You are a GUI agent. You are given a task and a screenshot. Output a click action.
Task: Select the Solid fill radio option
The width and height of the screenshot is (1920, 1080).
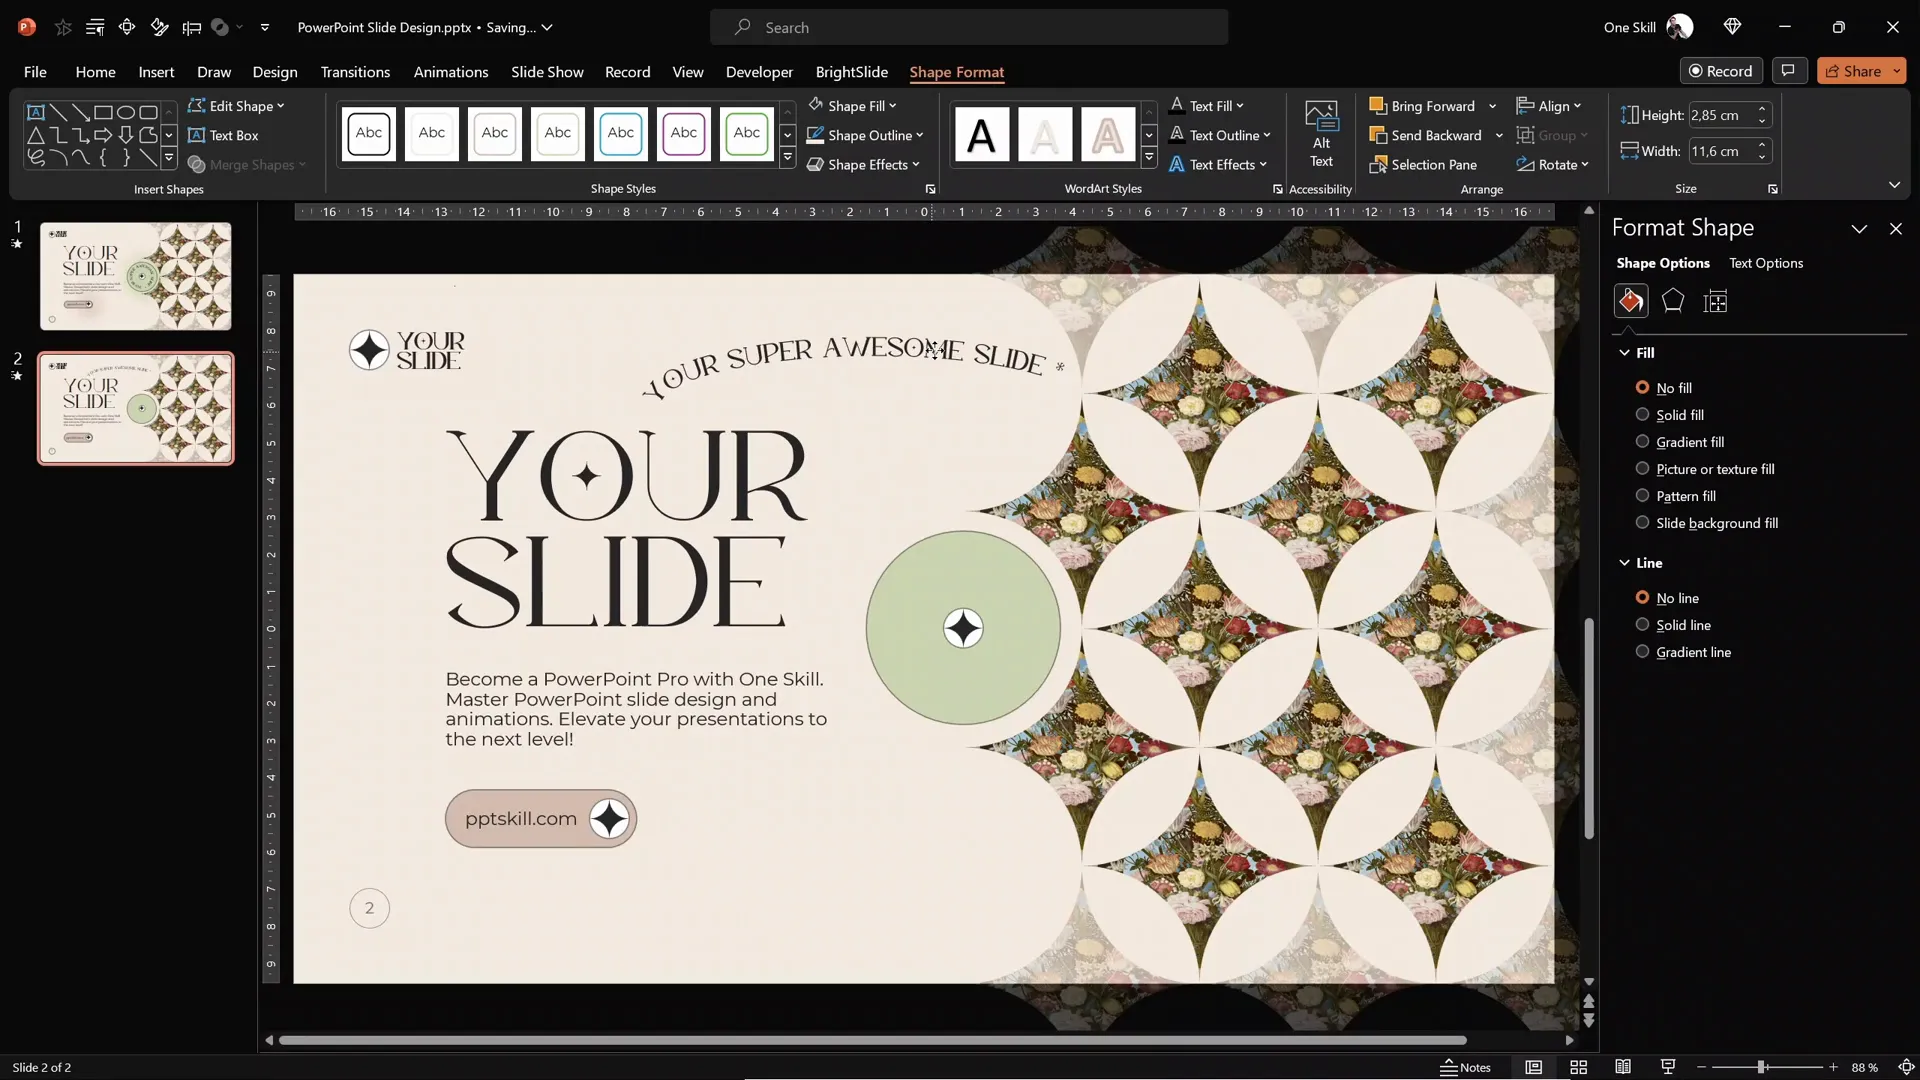click(x=1642, y=414)
